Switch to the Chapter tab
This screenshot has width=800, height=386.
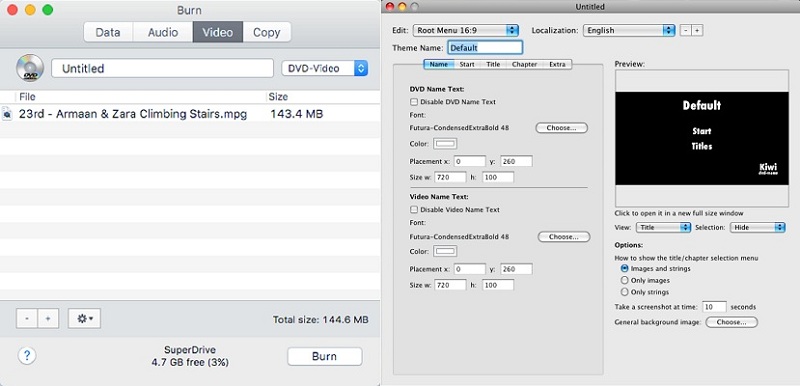pos(524,65)
